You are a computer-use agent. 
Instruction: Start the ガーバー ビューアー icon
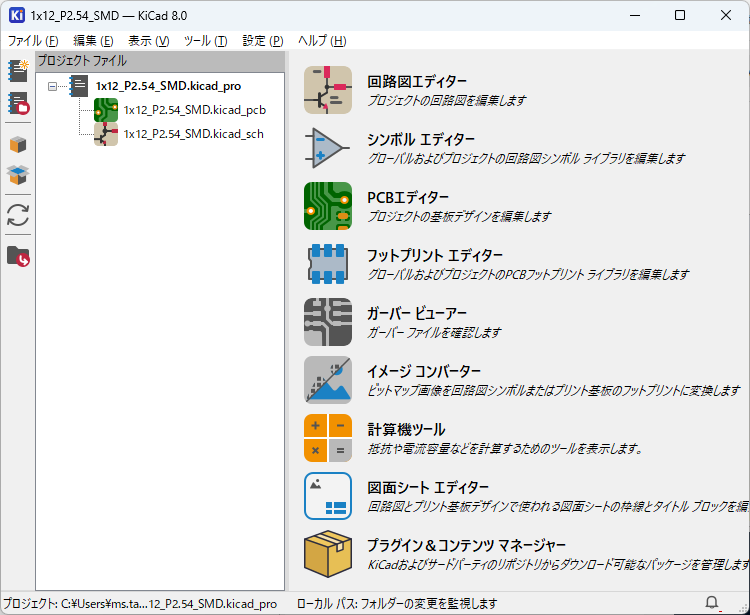point(327,322)
